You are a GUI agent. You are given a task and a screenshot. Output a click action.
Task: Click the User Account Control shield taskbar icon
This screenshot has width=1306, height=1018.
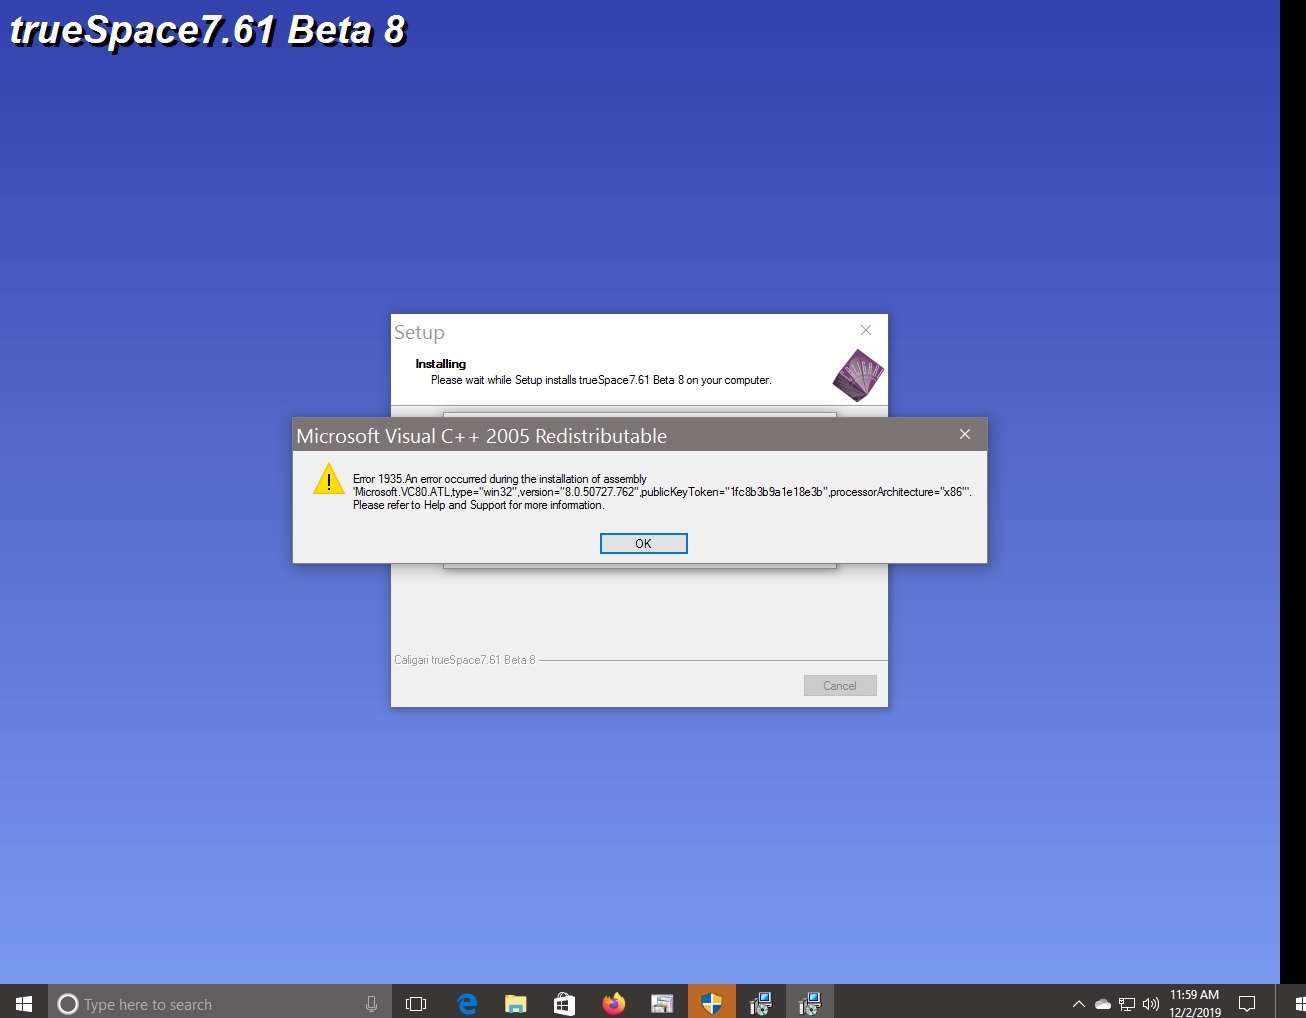(x=711, y=1003)
